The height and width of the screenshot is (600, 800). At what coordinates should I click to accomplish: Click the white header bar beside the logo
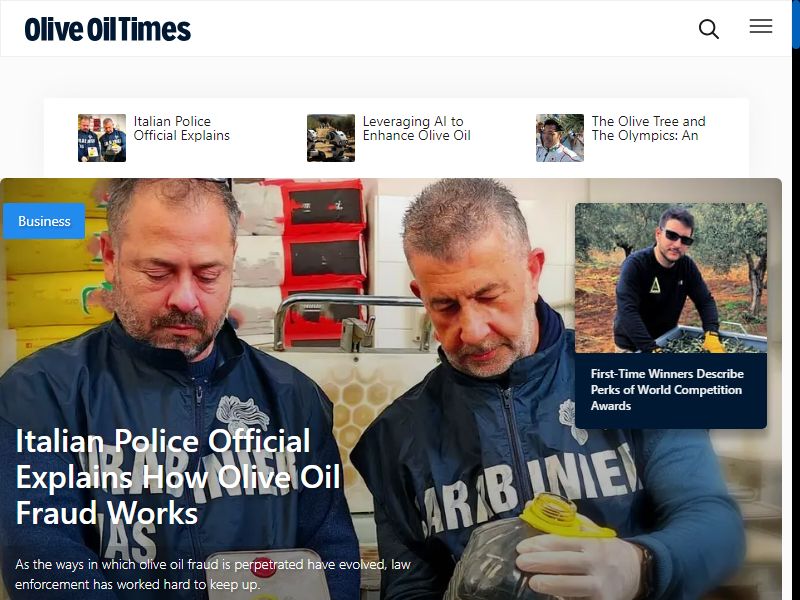coord(444,29)
